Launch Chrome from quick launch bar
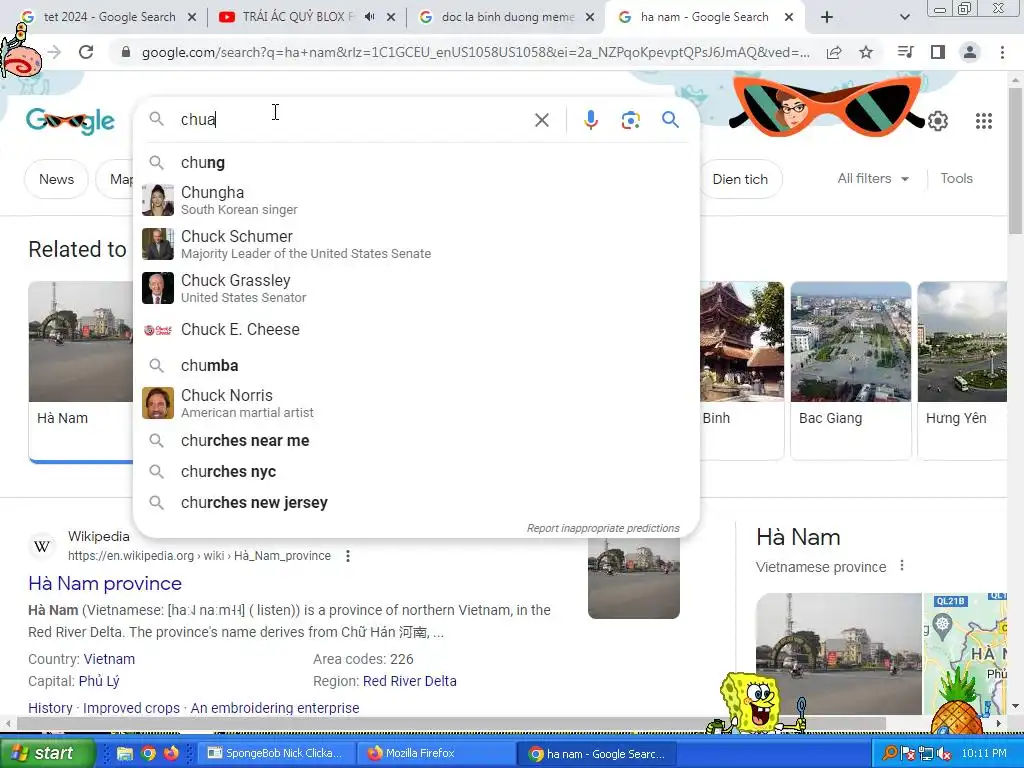The height and width of the screenshot is (768, 1024). pos(148,753)
